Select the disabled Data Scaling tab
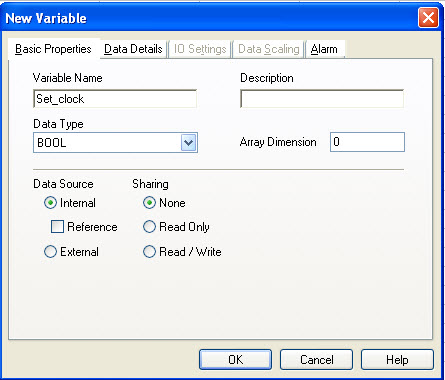 coord(269,49)
